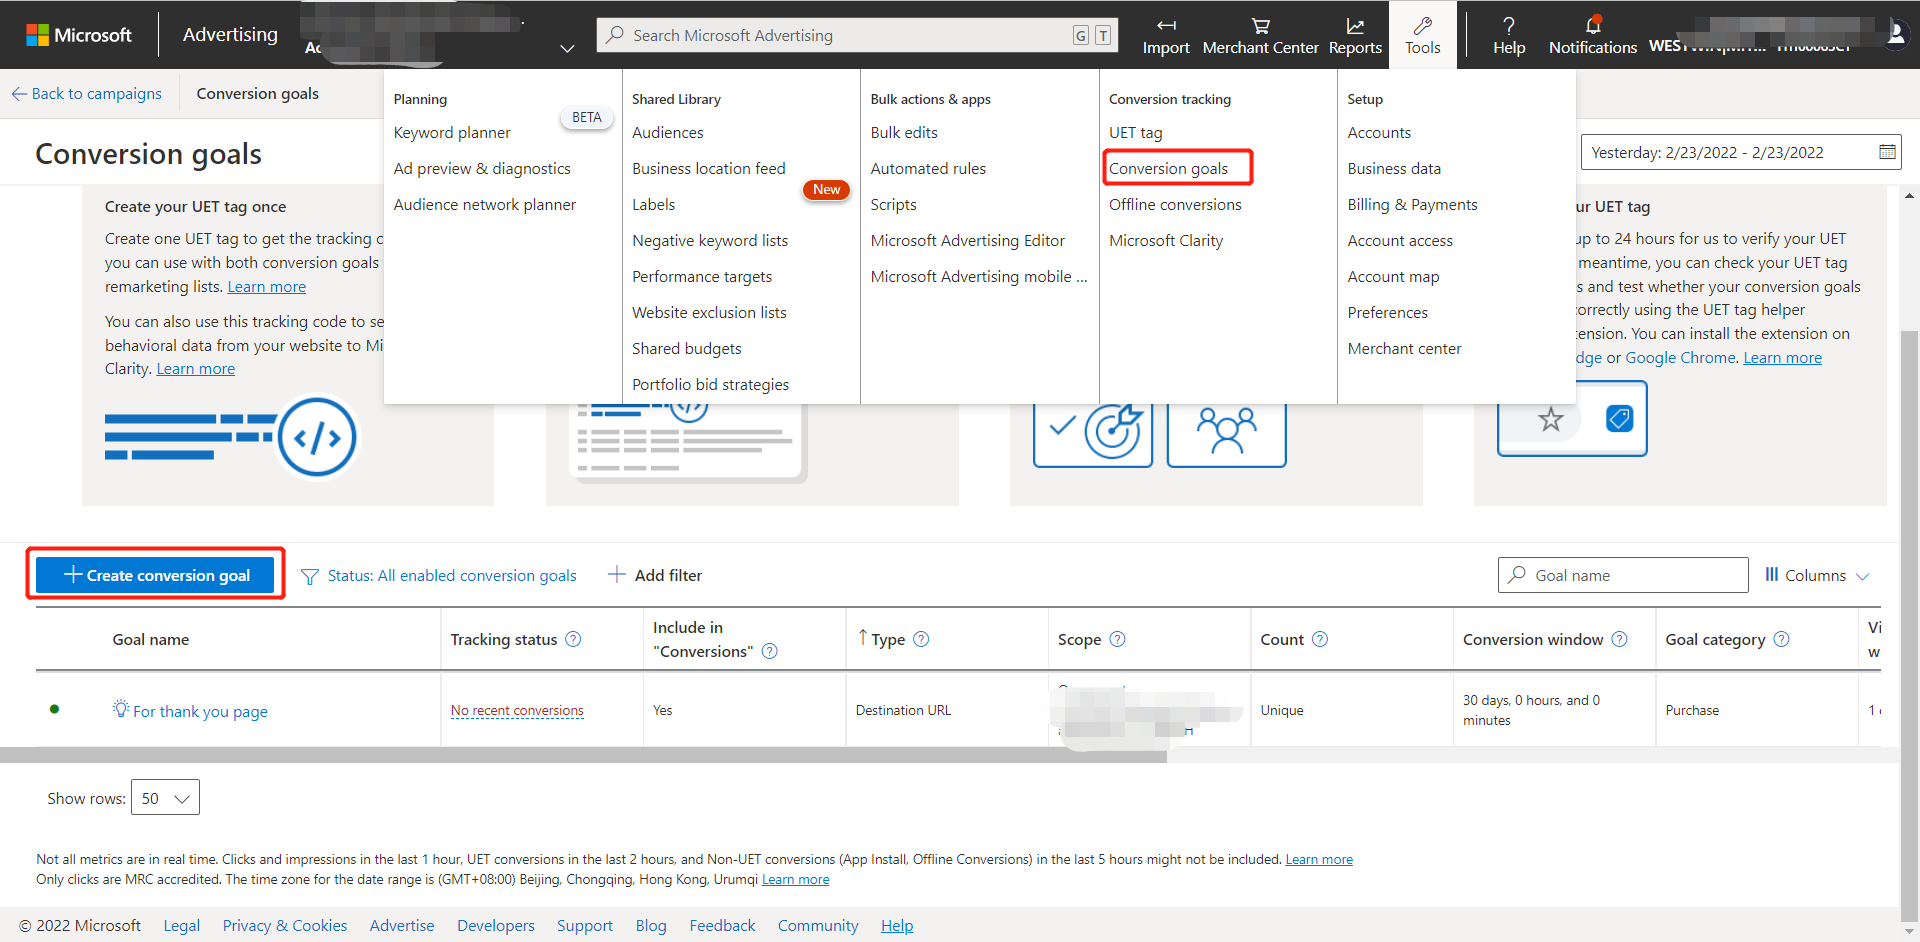
Task: Click the Add filter plus icon
Action: coord(617,574)
